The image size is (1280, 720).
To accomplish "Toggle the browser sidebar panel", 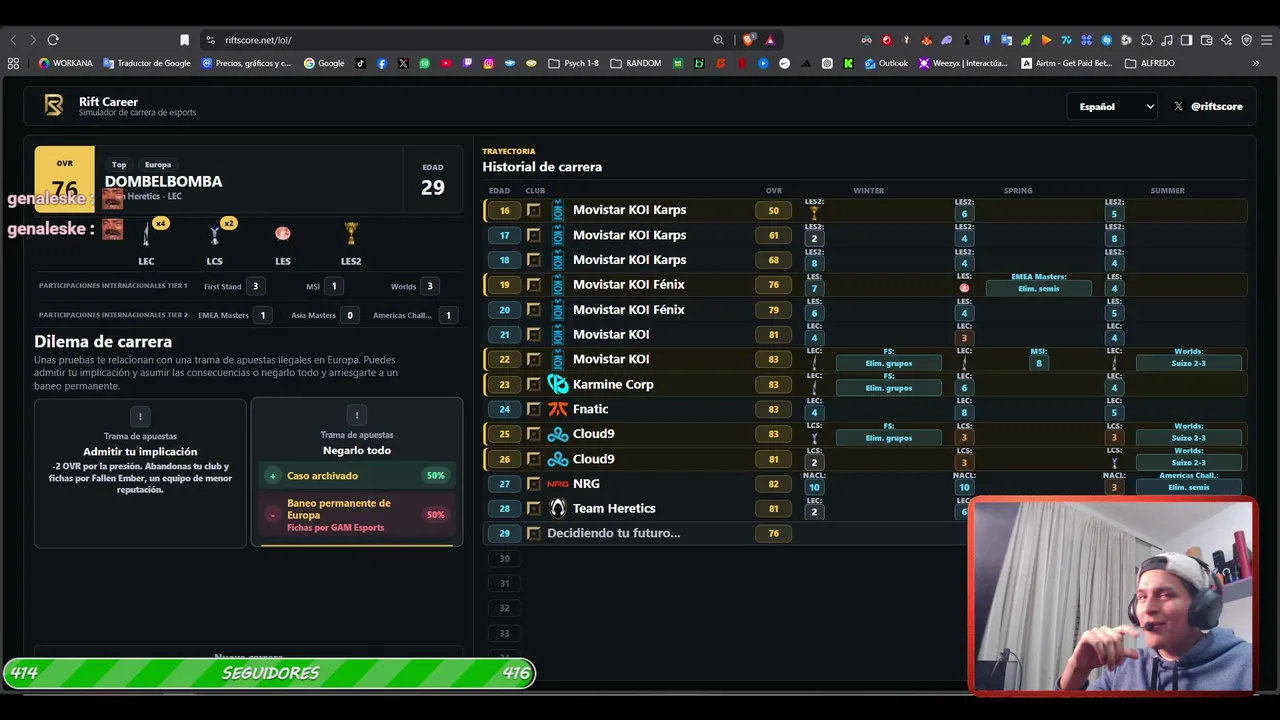I will [x=1187, y=40].
